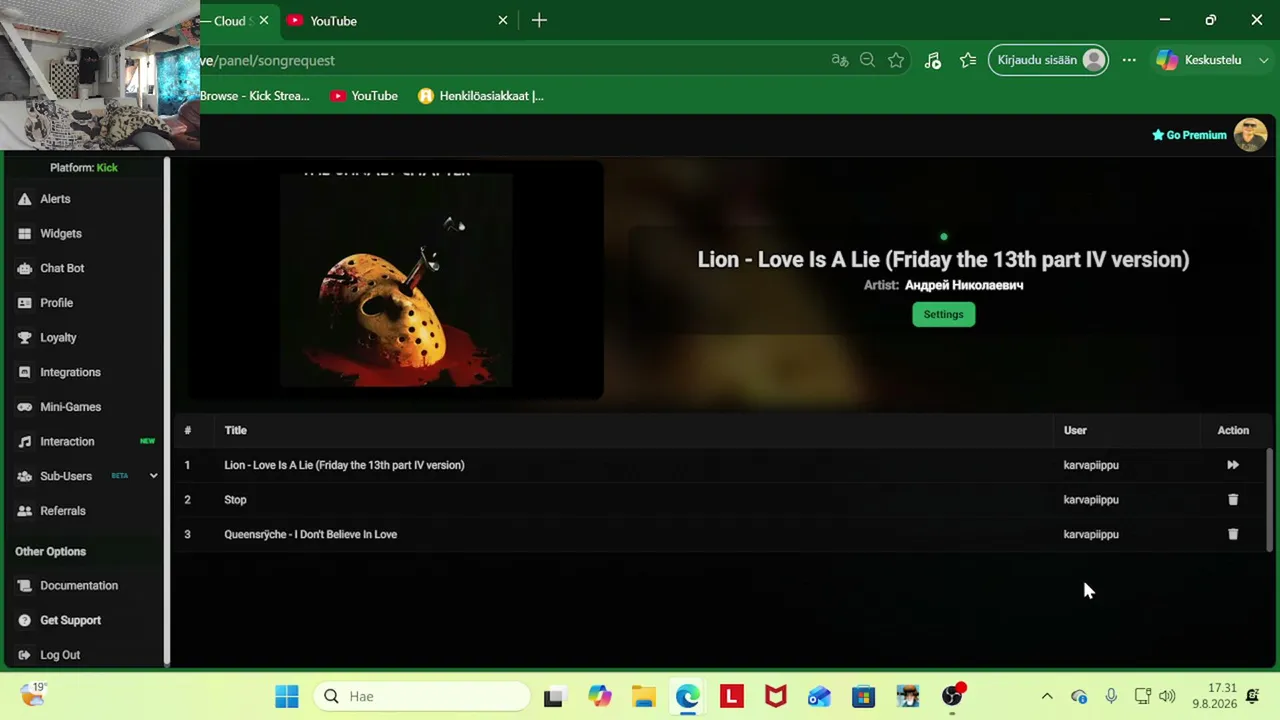Close the Cloud browser tab
Screen dimensions: 1280x720
tap(264, 20)
